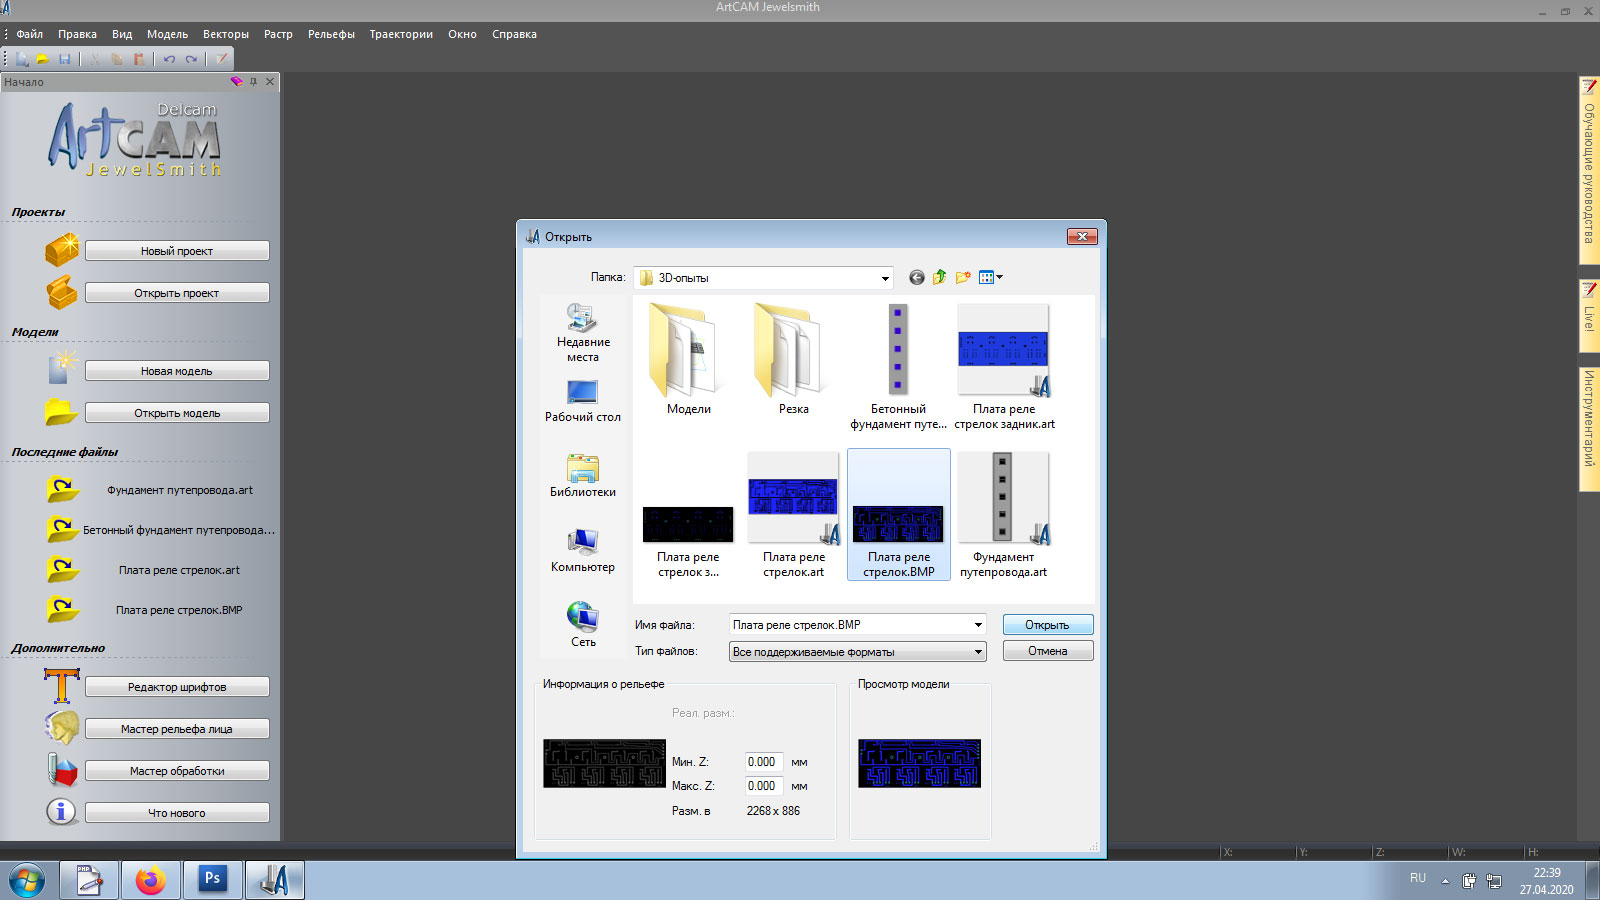Click the Redo arrow in toolbar

tap(191, 59)
